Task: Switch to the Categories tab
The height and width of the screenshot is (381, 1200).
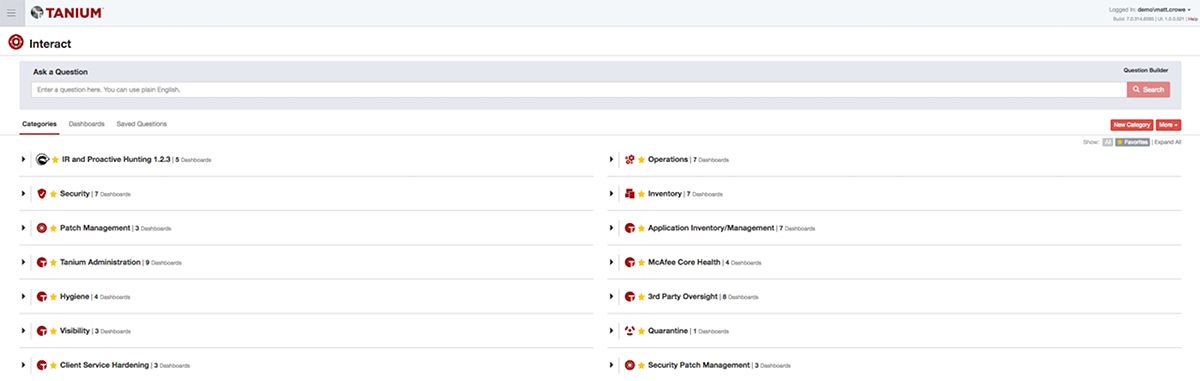Action: pos(39,124)
